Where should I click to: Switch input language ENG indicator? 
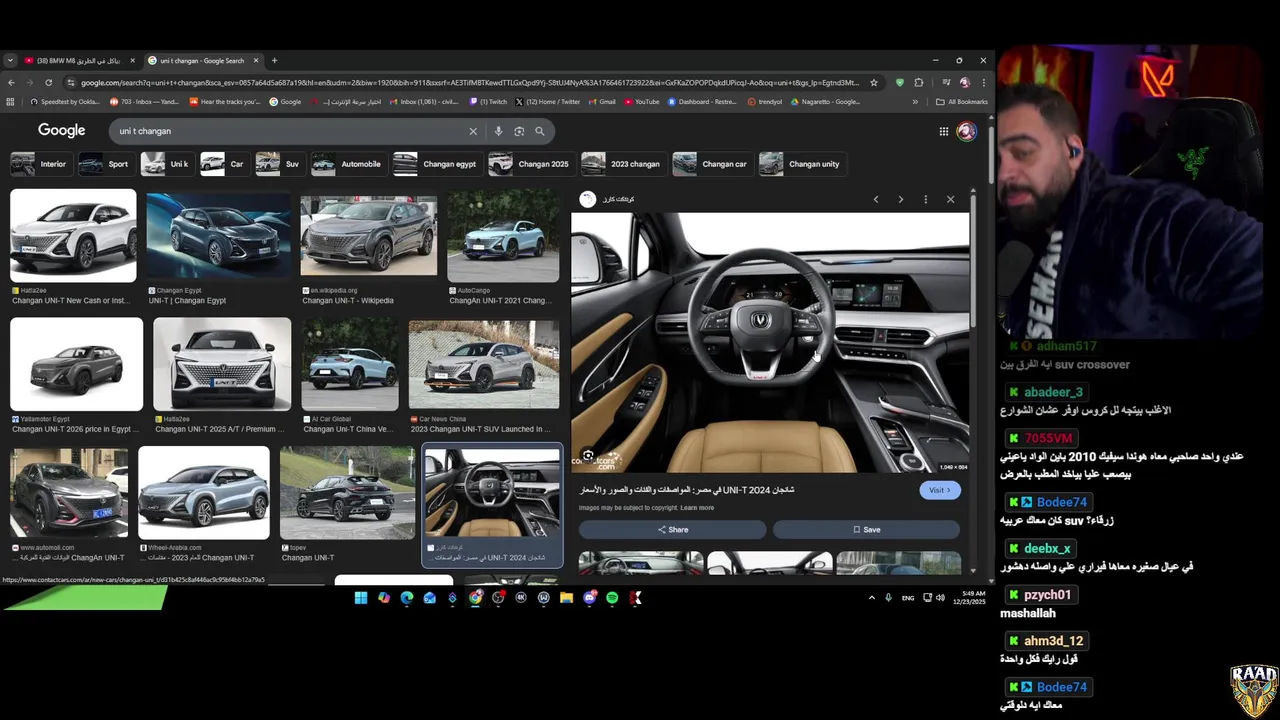click(908, 598)
